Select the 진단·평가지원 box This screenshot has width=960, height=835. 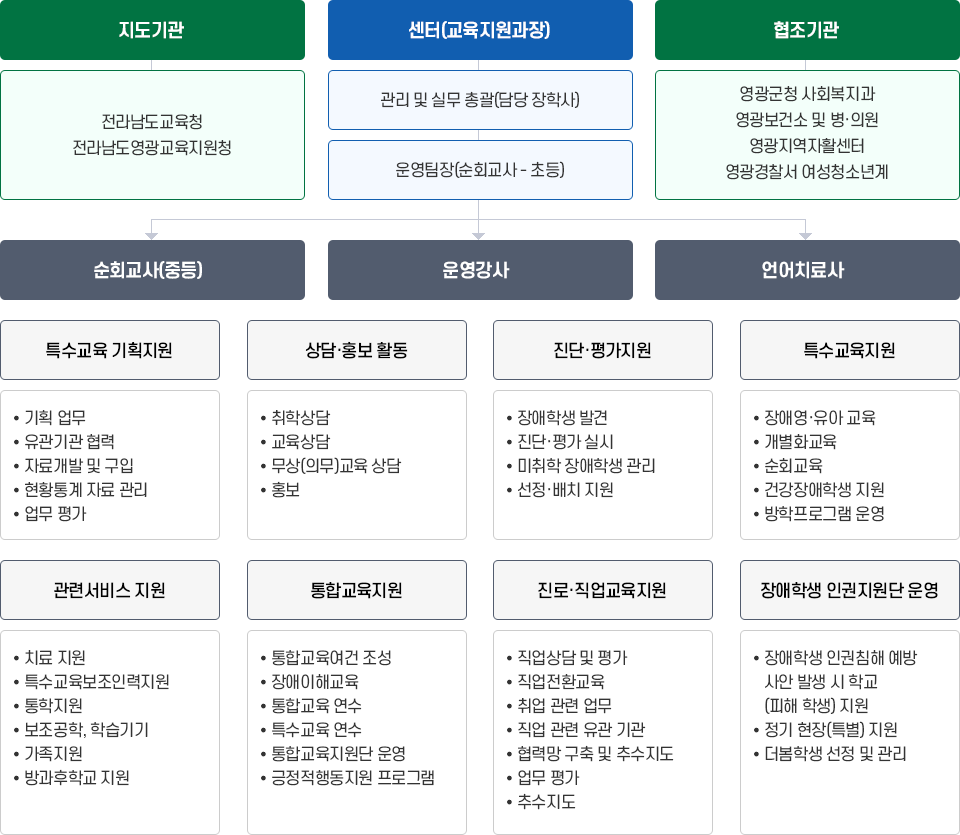603,349
